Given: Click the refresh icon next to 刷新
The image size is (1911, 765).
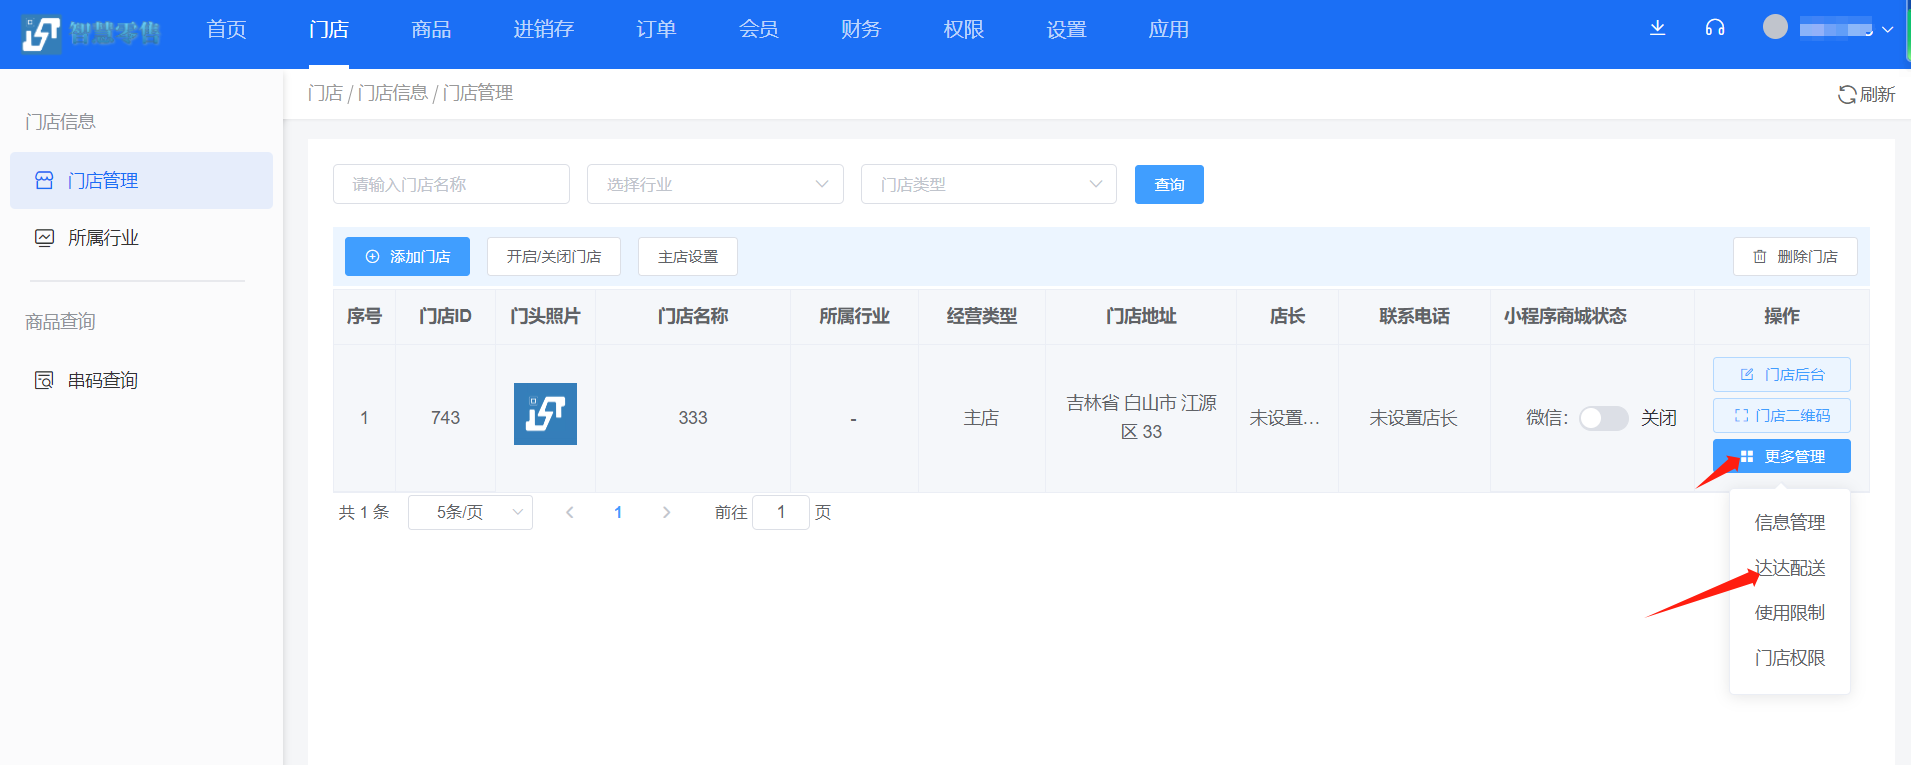Looking at the screenshot, I should point(1846,94).
